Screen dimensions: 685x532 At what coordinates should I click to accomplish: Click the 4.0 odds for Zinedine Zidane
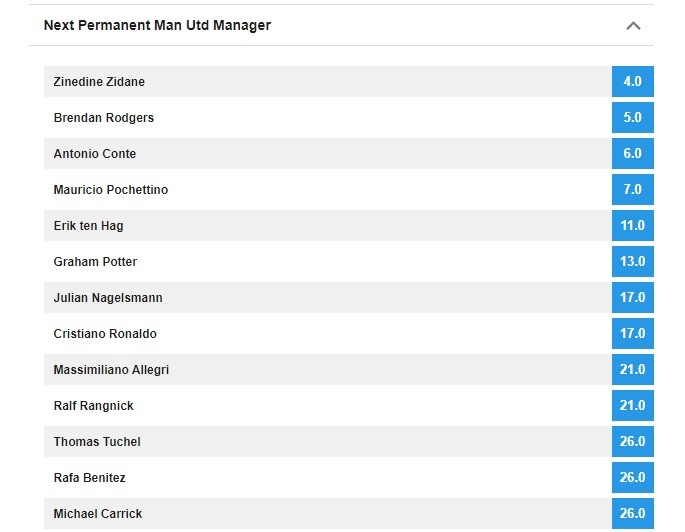point(632,82)
